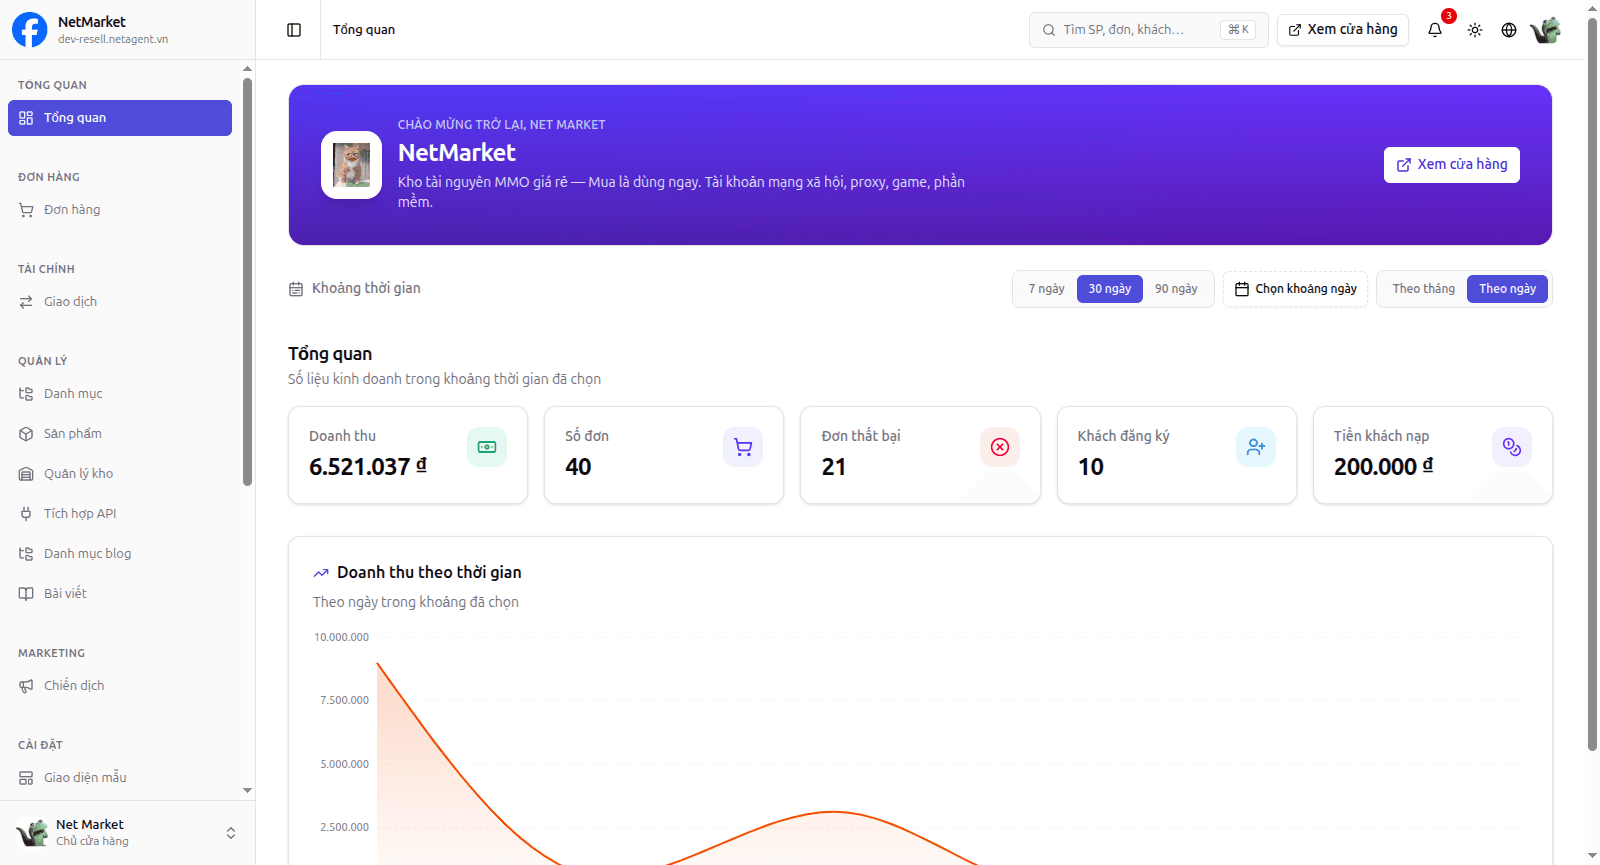
Task: Open Tổng quan in the sidebar
Action: [x=120, y=118]
